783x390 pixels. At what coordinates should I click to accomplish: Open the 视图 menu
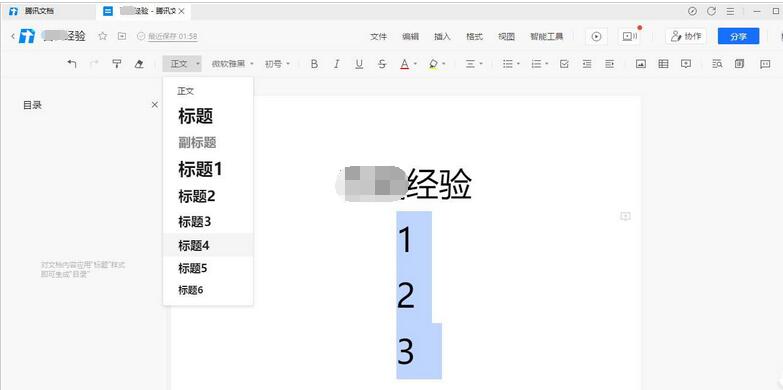pyautogui.click(x=506, y=36)
